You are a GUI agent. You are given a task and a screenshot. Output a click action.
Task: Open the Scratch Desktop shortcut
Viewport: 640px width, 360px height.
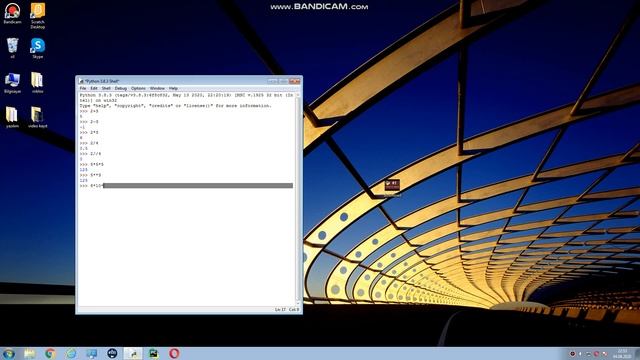38,16
